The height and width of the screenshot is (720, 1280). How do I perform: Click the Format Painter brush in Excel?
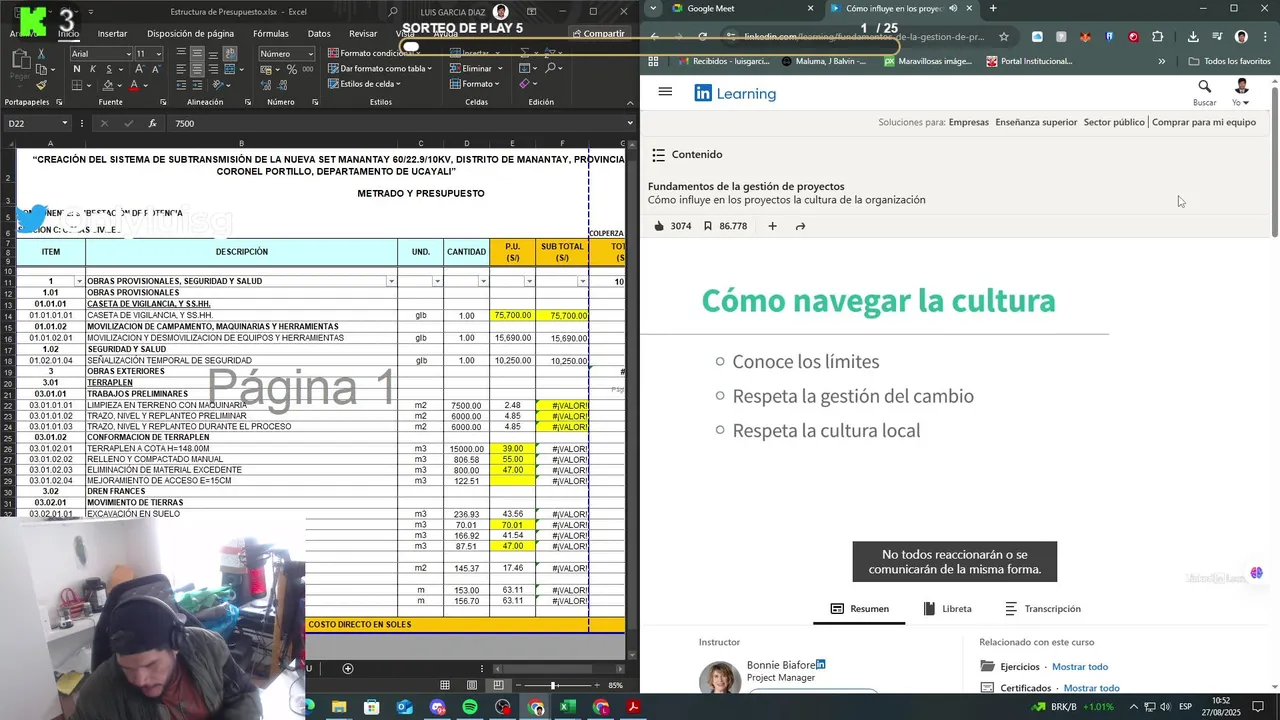coord(42,85)
